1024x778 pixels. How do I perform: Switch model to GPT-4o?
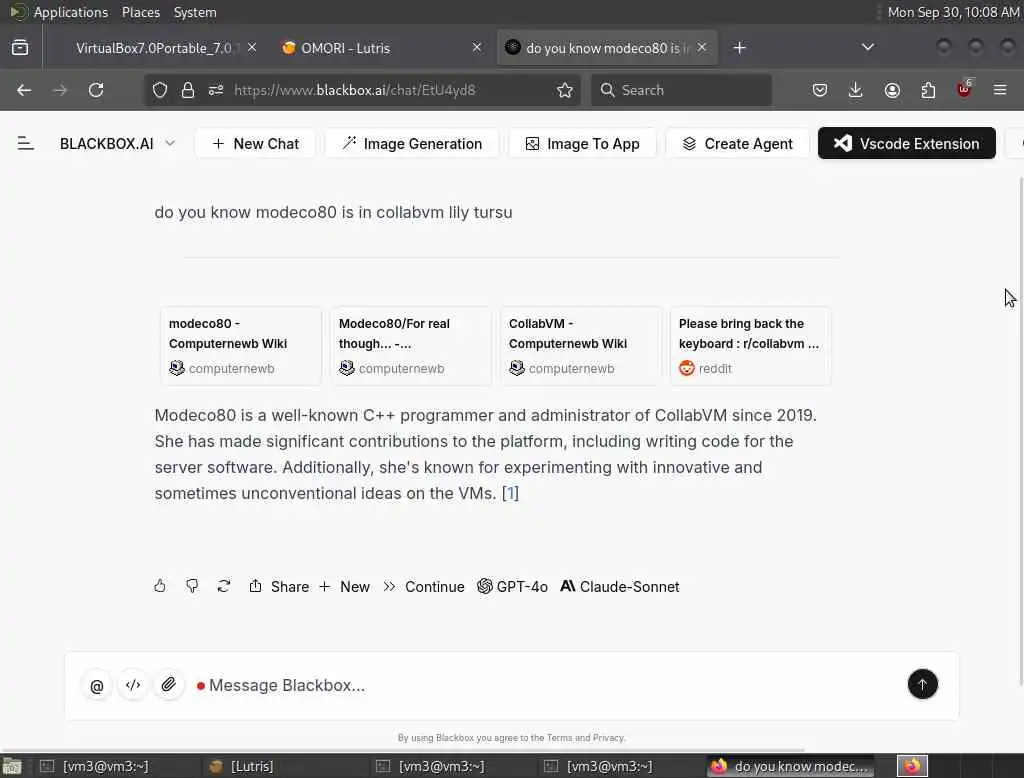[x=513, y=587]
